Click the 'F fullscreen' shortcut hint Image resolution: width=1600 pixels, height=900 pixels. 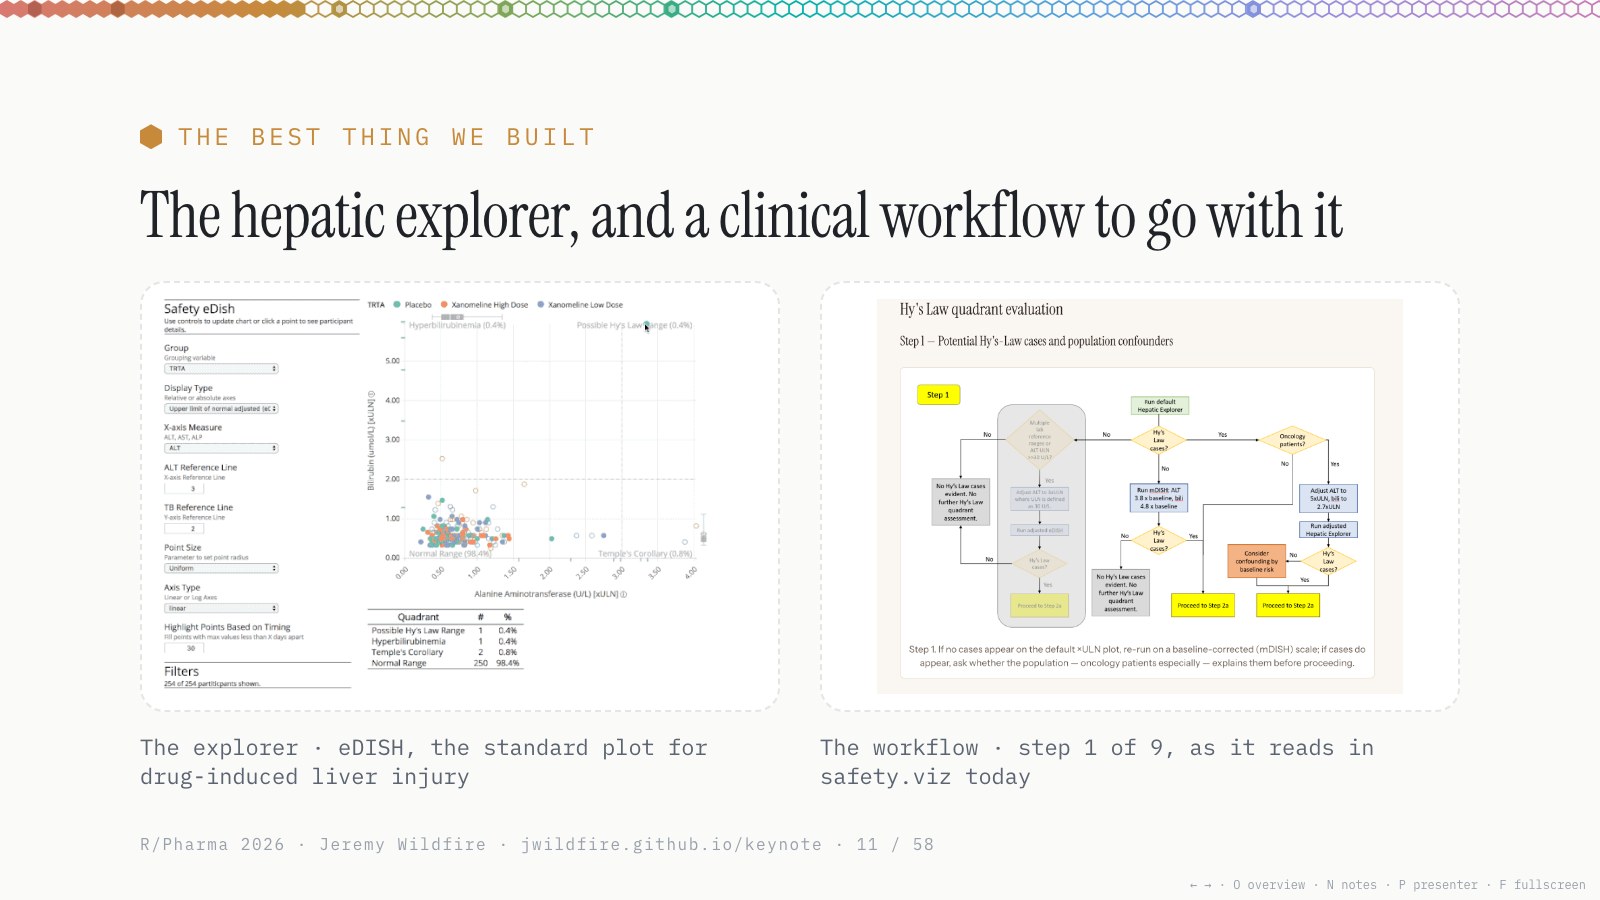pyautogui.click(x=1542, y=885)
